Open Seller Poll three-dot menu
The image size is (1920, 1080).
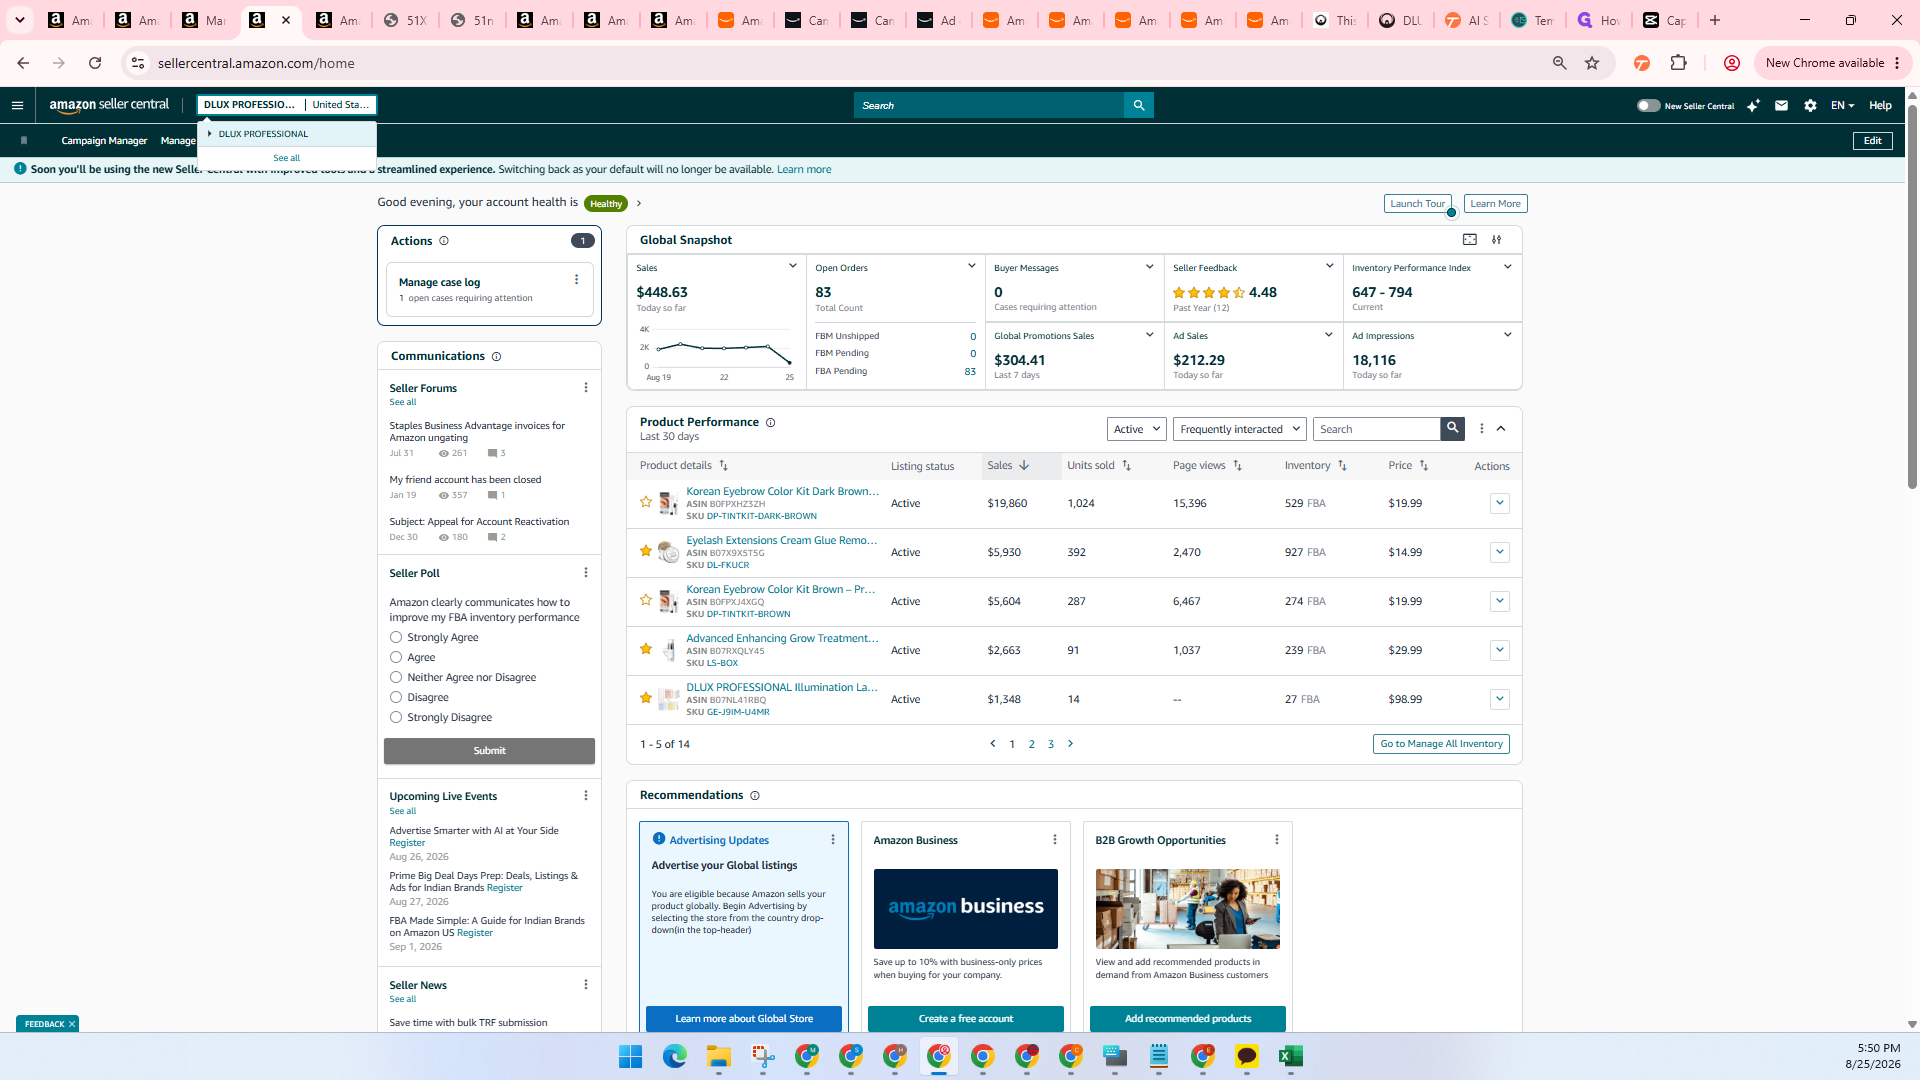[x=586, y=572]
